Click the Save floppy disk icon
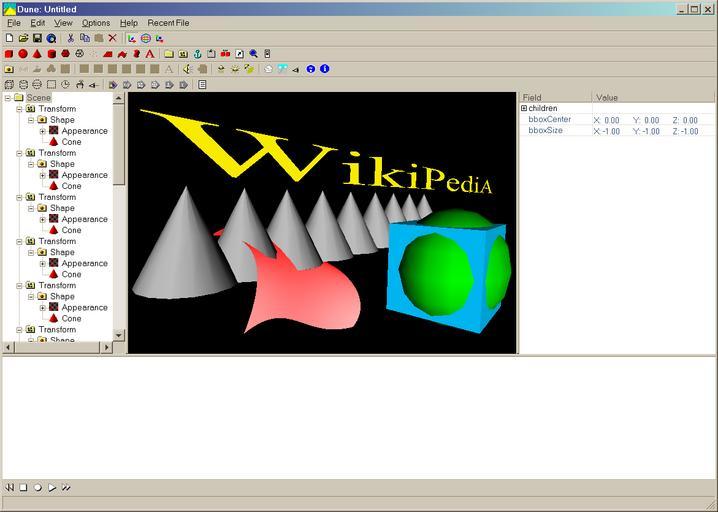Viewport: 718px width, 512px height. [x=37, y=38]
